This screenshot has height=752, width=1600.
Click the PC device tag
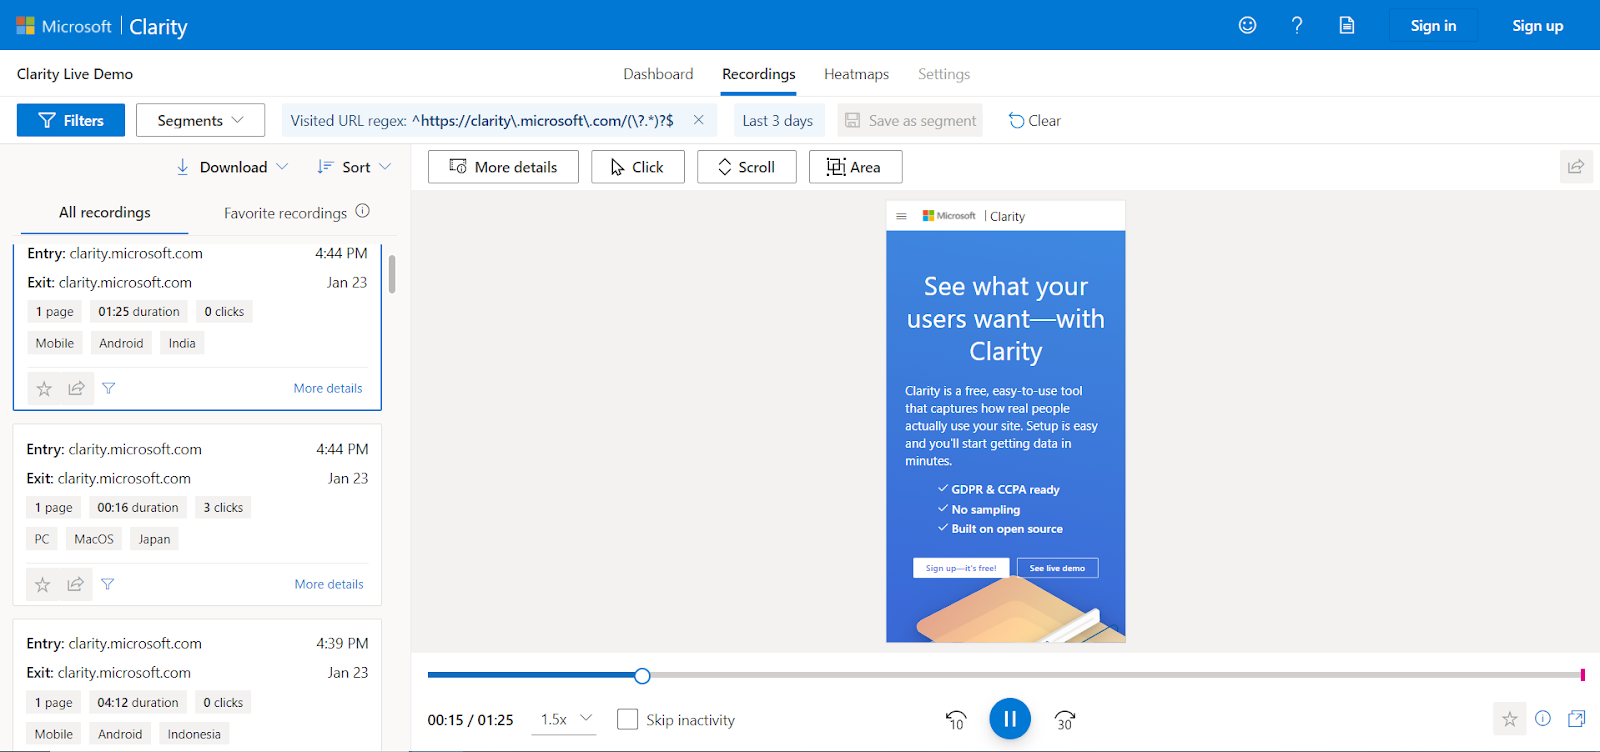click(x=42, y=539)
